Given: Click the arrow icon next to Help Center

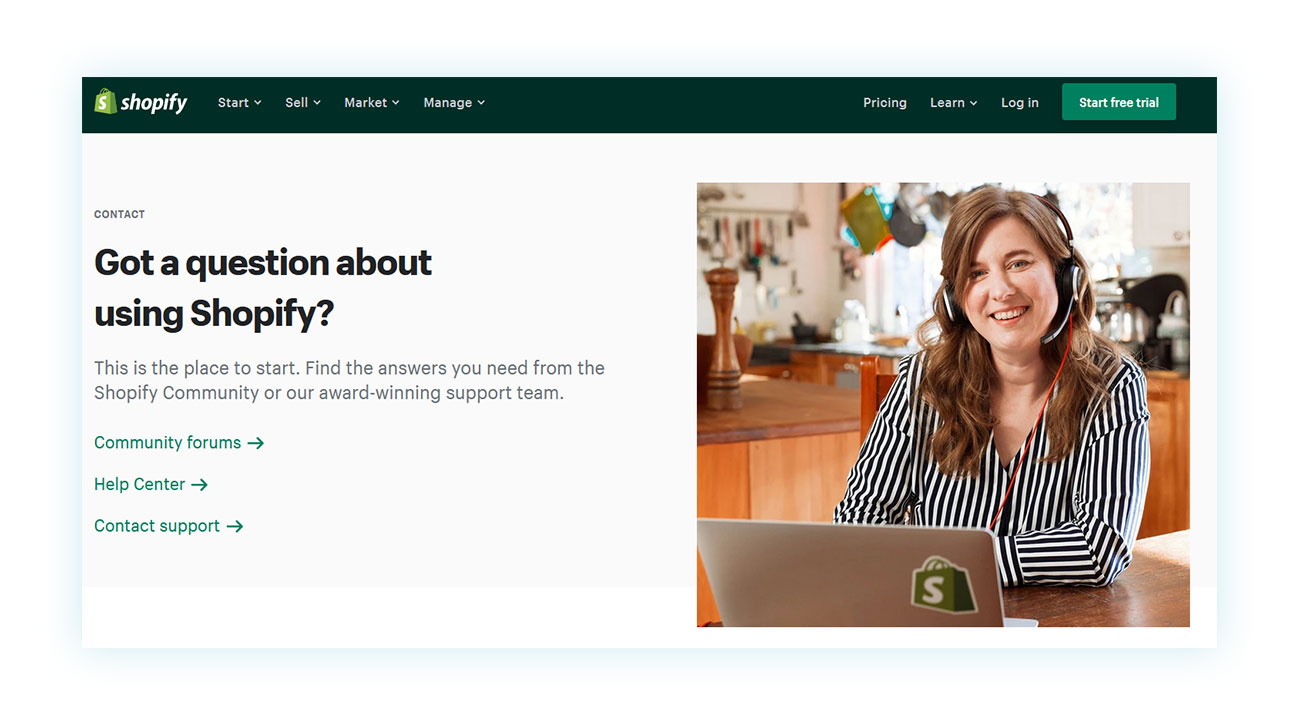Looking at the screenshot, I should (199, 485).
